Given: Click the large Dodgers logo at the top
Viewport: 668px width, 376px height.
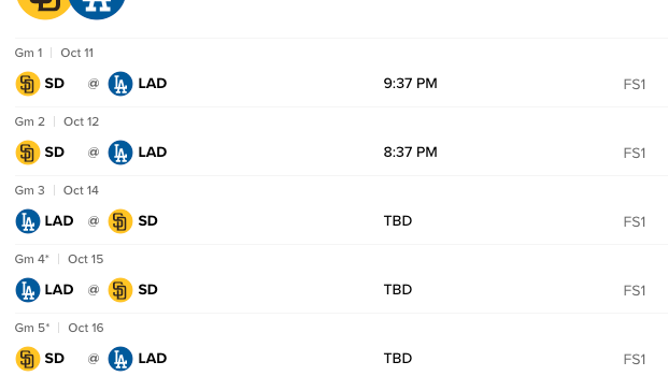Looking at the screenshot, I should (97, 6).
